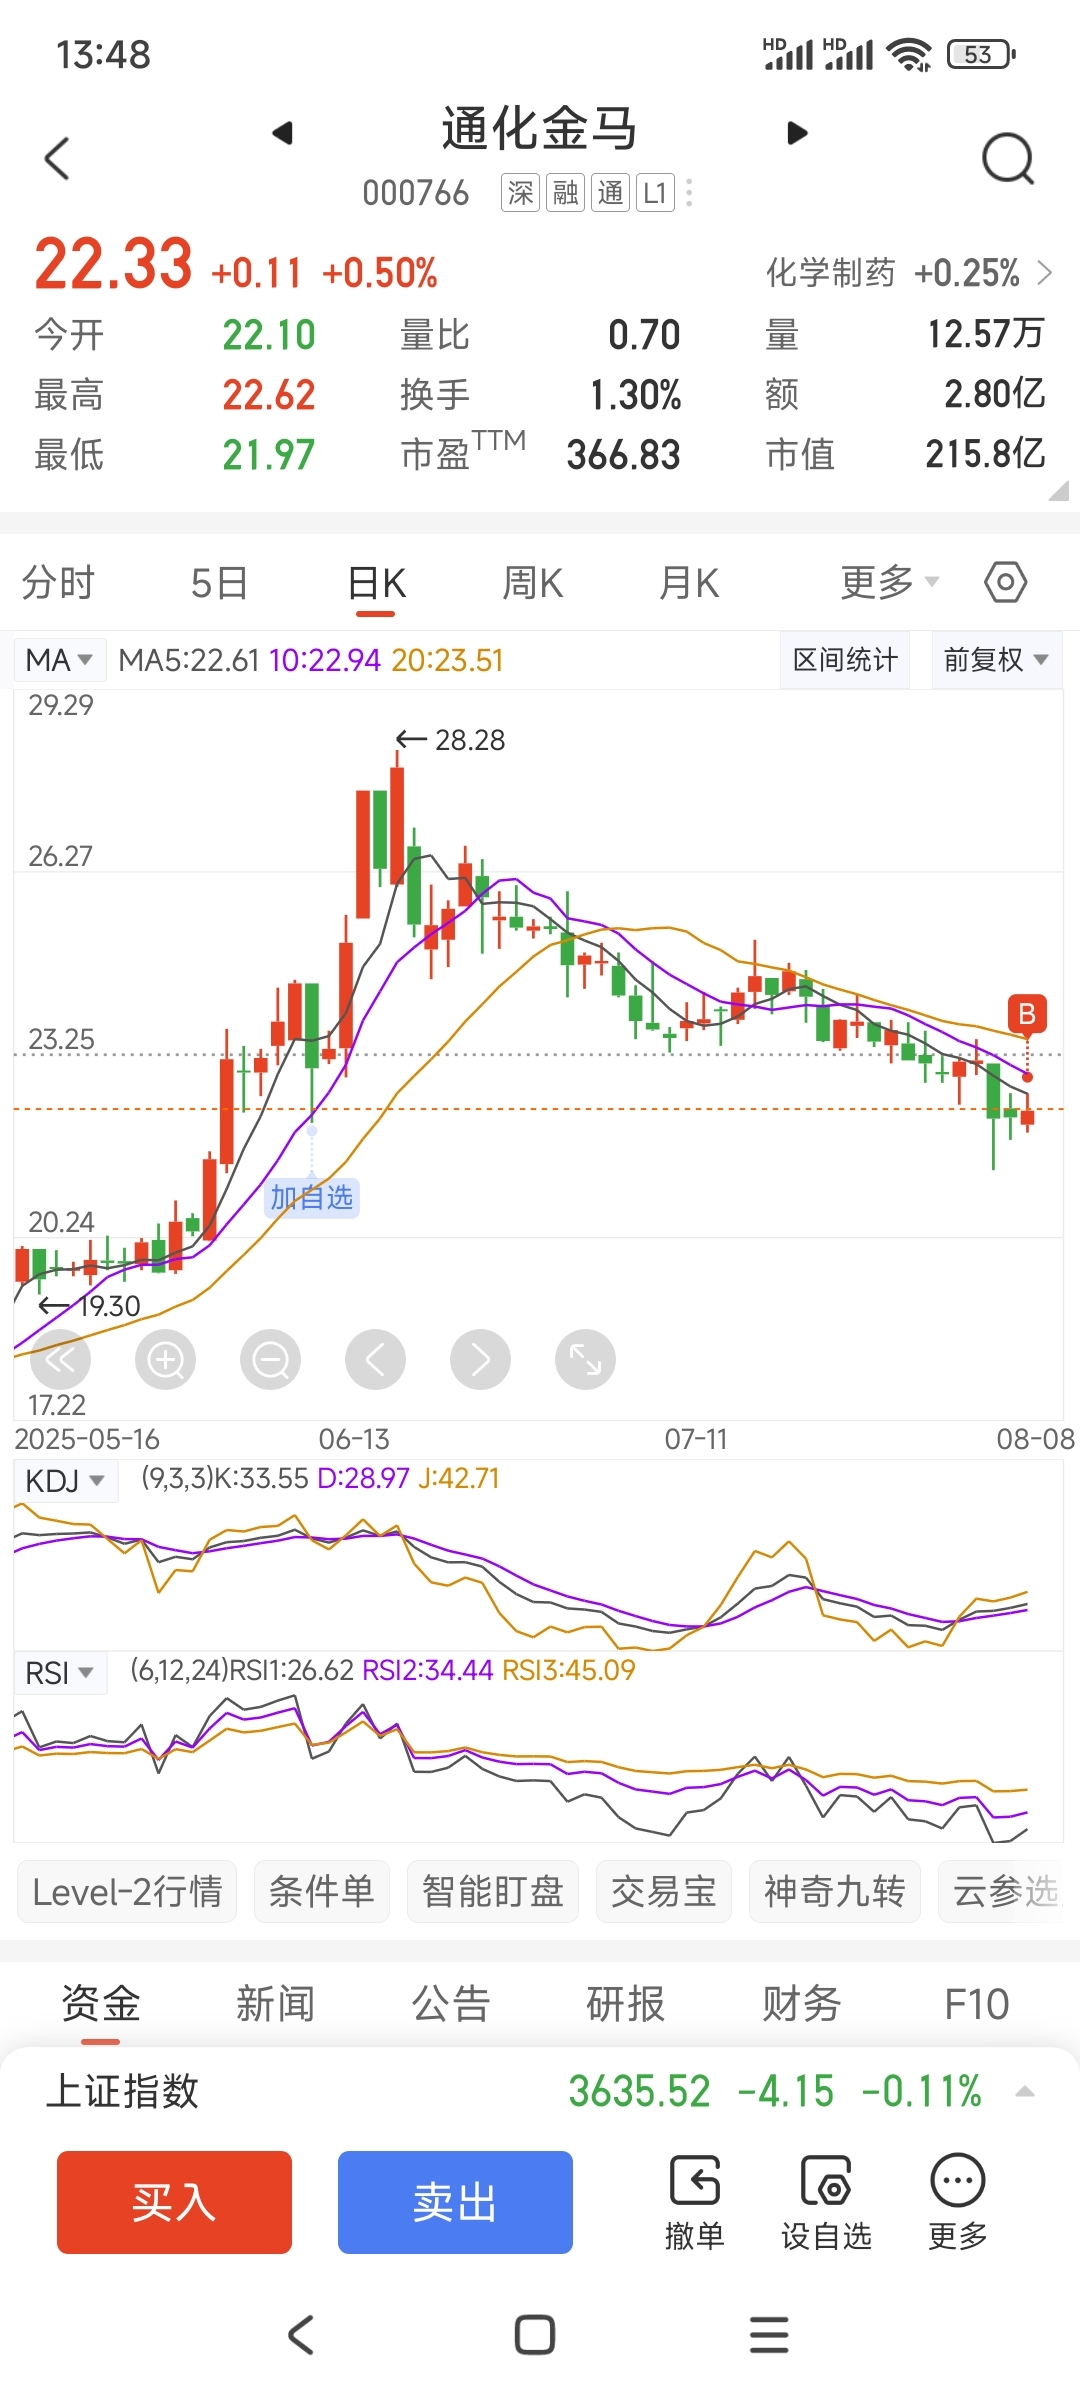The image size is (1080, 2400).
Task: Open 交易宝 shortcut
Action: tap(664, 1891)
